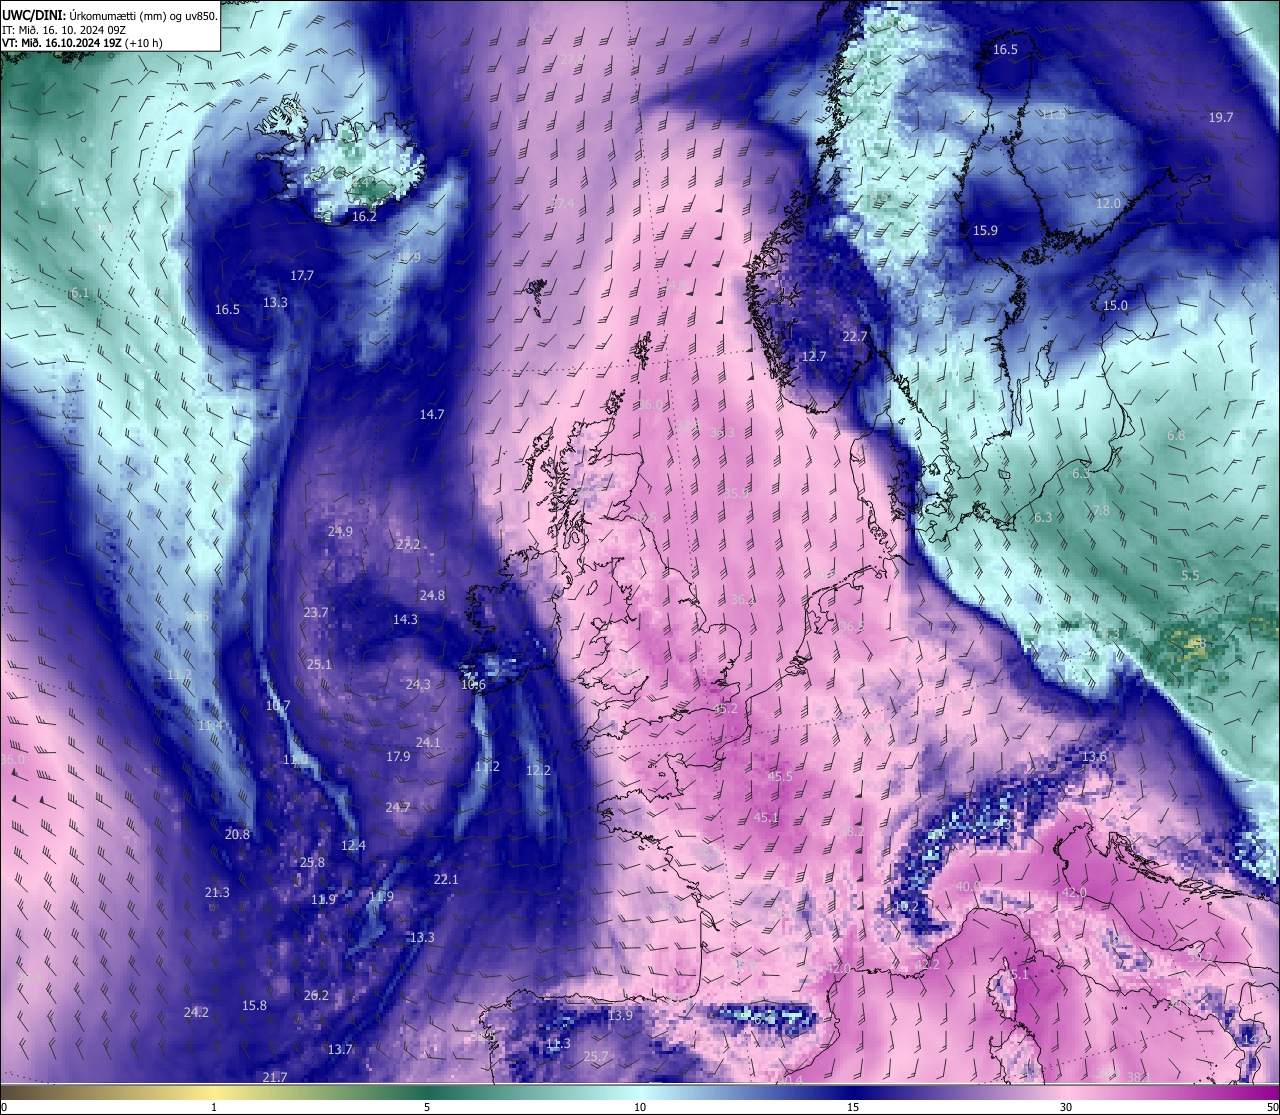Screen dimensions: 1280x1115
Task: Select the 22.1 value label
Action: (x=446, y=879)
